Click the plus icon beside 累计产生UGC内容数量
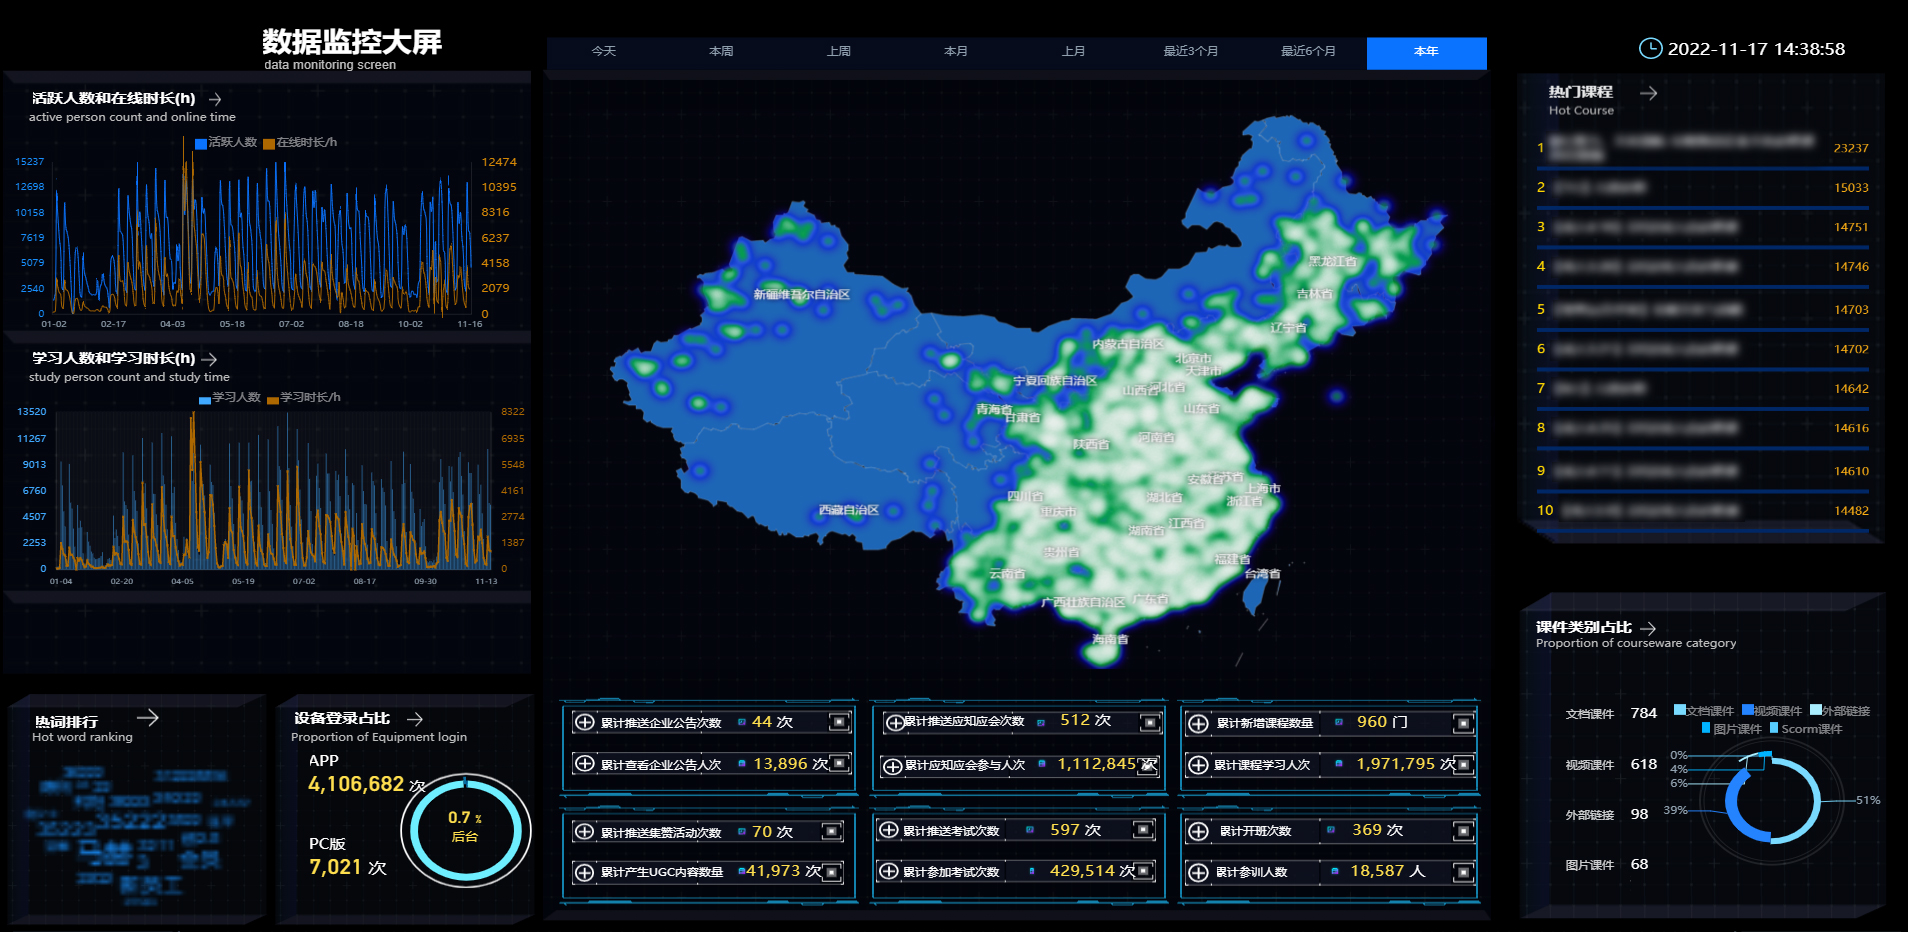1908x932 pixels. pos(585,872)
